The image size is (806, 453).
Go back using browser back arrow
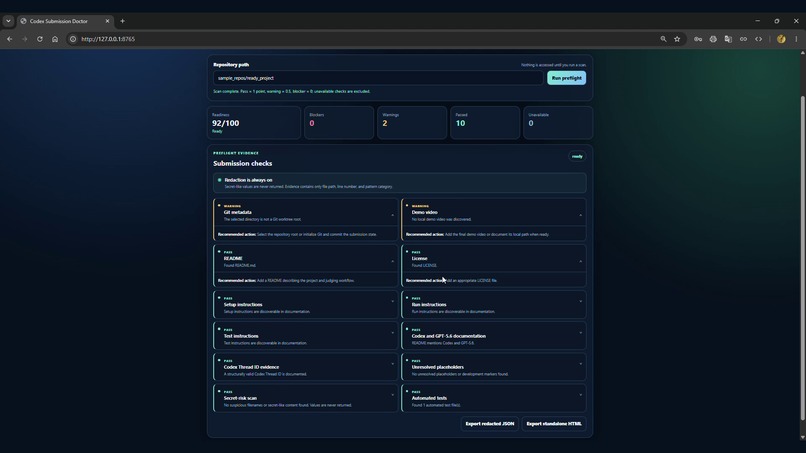click(9, 39)
